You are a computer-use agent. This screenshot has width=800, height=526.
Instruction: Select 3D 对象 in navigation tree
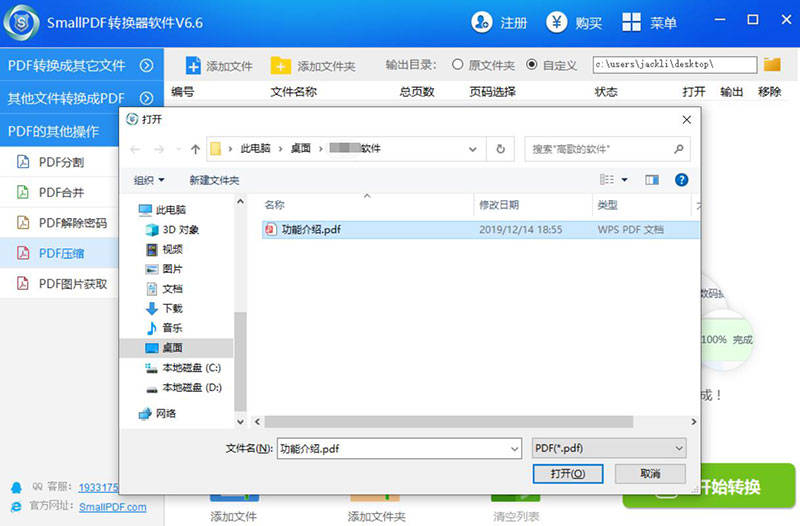(x=172, y=230)
